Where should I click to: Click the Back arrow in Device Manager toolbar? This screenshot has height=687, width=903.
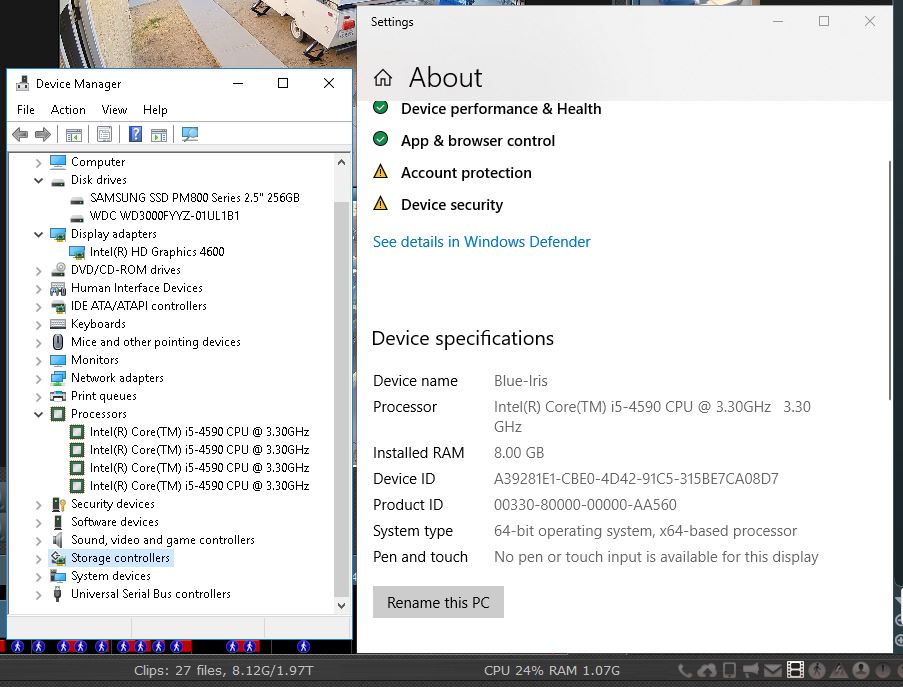(20, 135)
